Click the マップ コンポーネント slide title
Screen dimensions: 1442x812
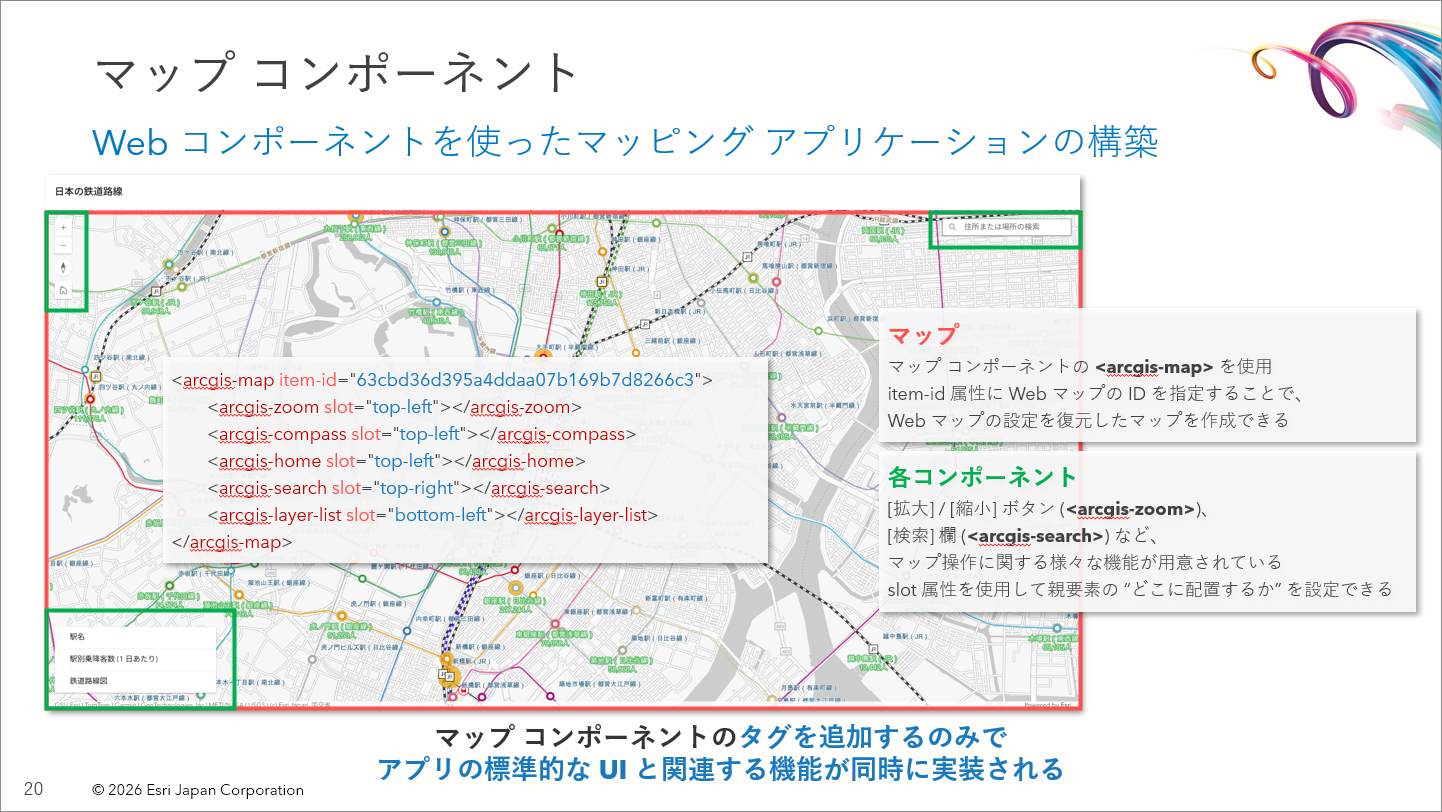[x=337, y=73]
